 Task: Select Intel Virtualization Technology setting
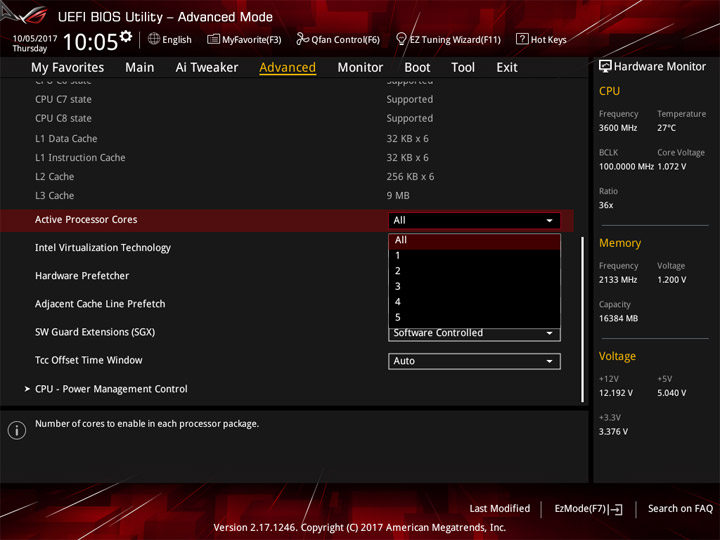103,248
